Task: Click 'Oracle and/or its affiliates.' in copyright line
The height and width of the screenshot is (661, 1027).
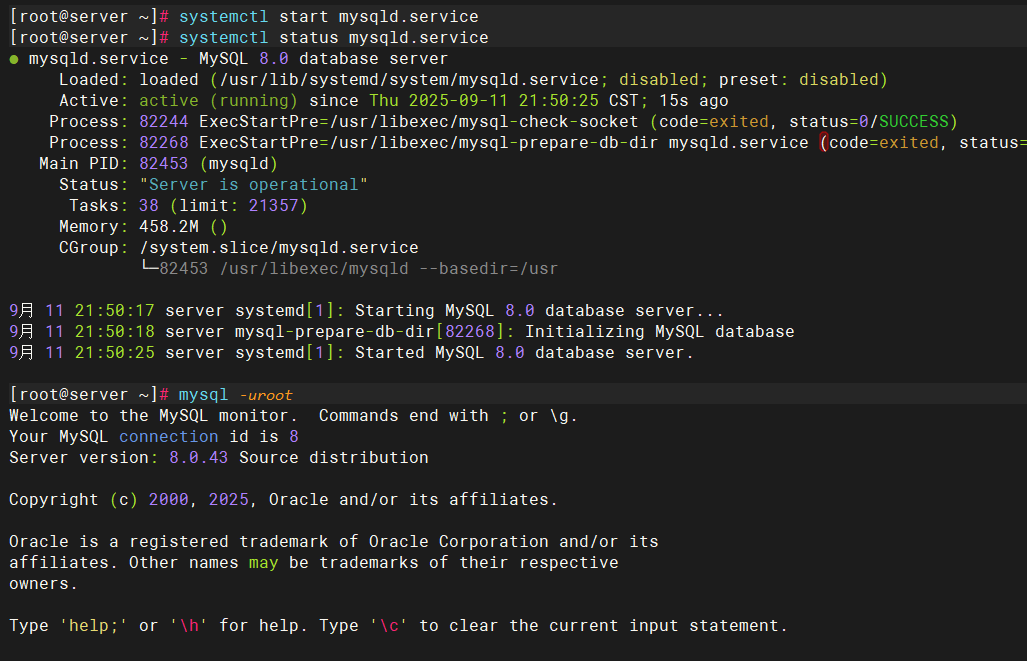Action: click(413, 499)
